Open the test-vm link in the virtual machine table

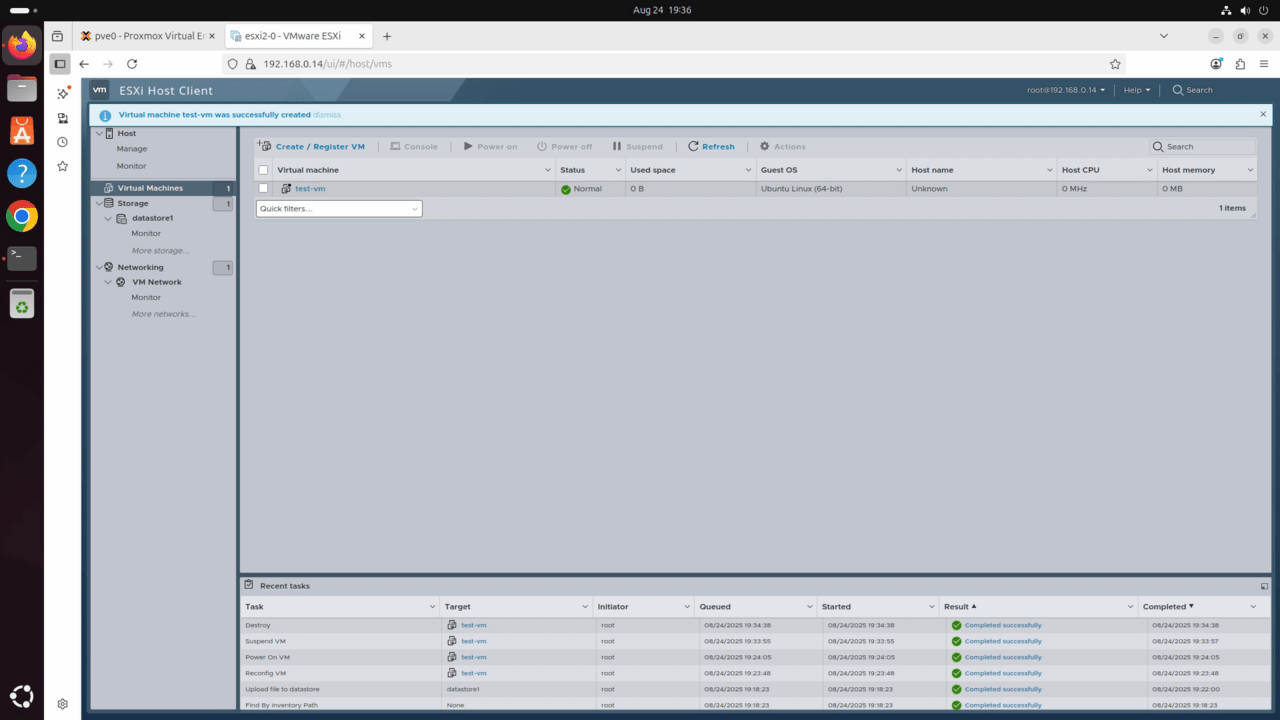310,188
